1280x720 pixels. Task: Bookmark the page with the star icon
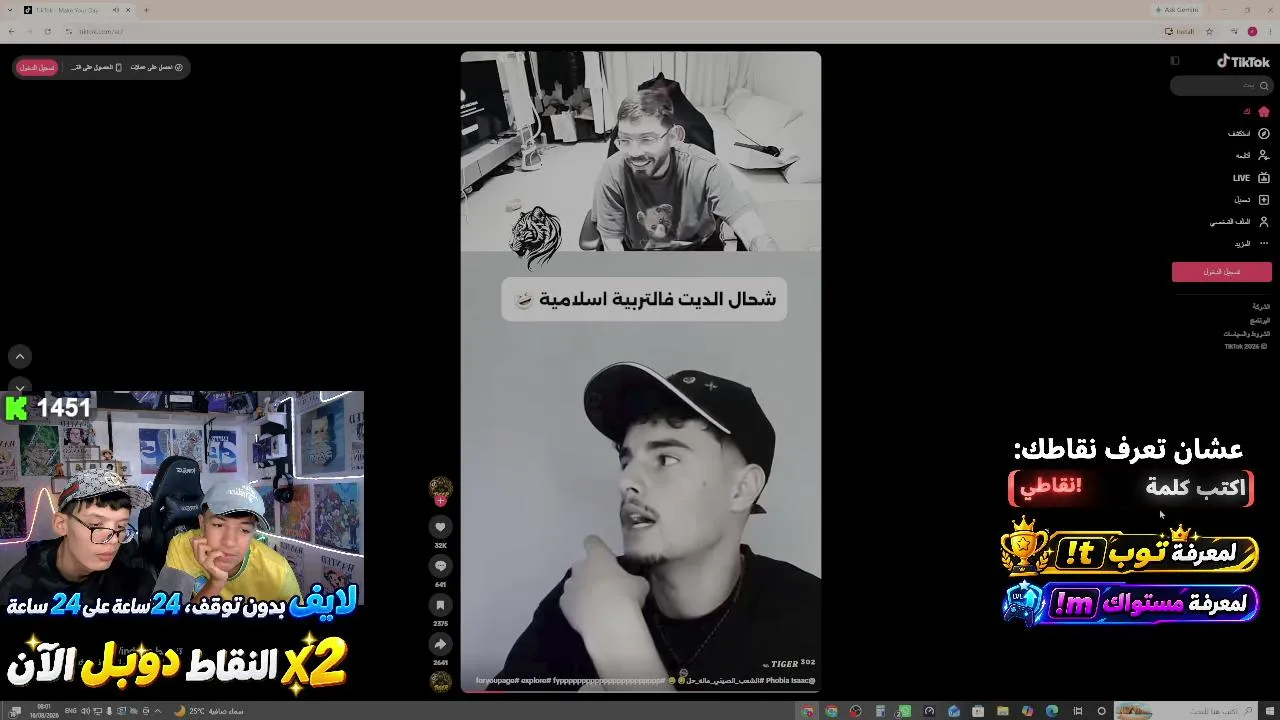point(1209,31)
